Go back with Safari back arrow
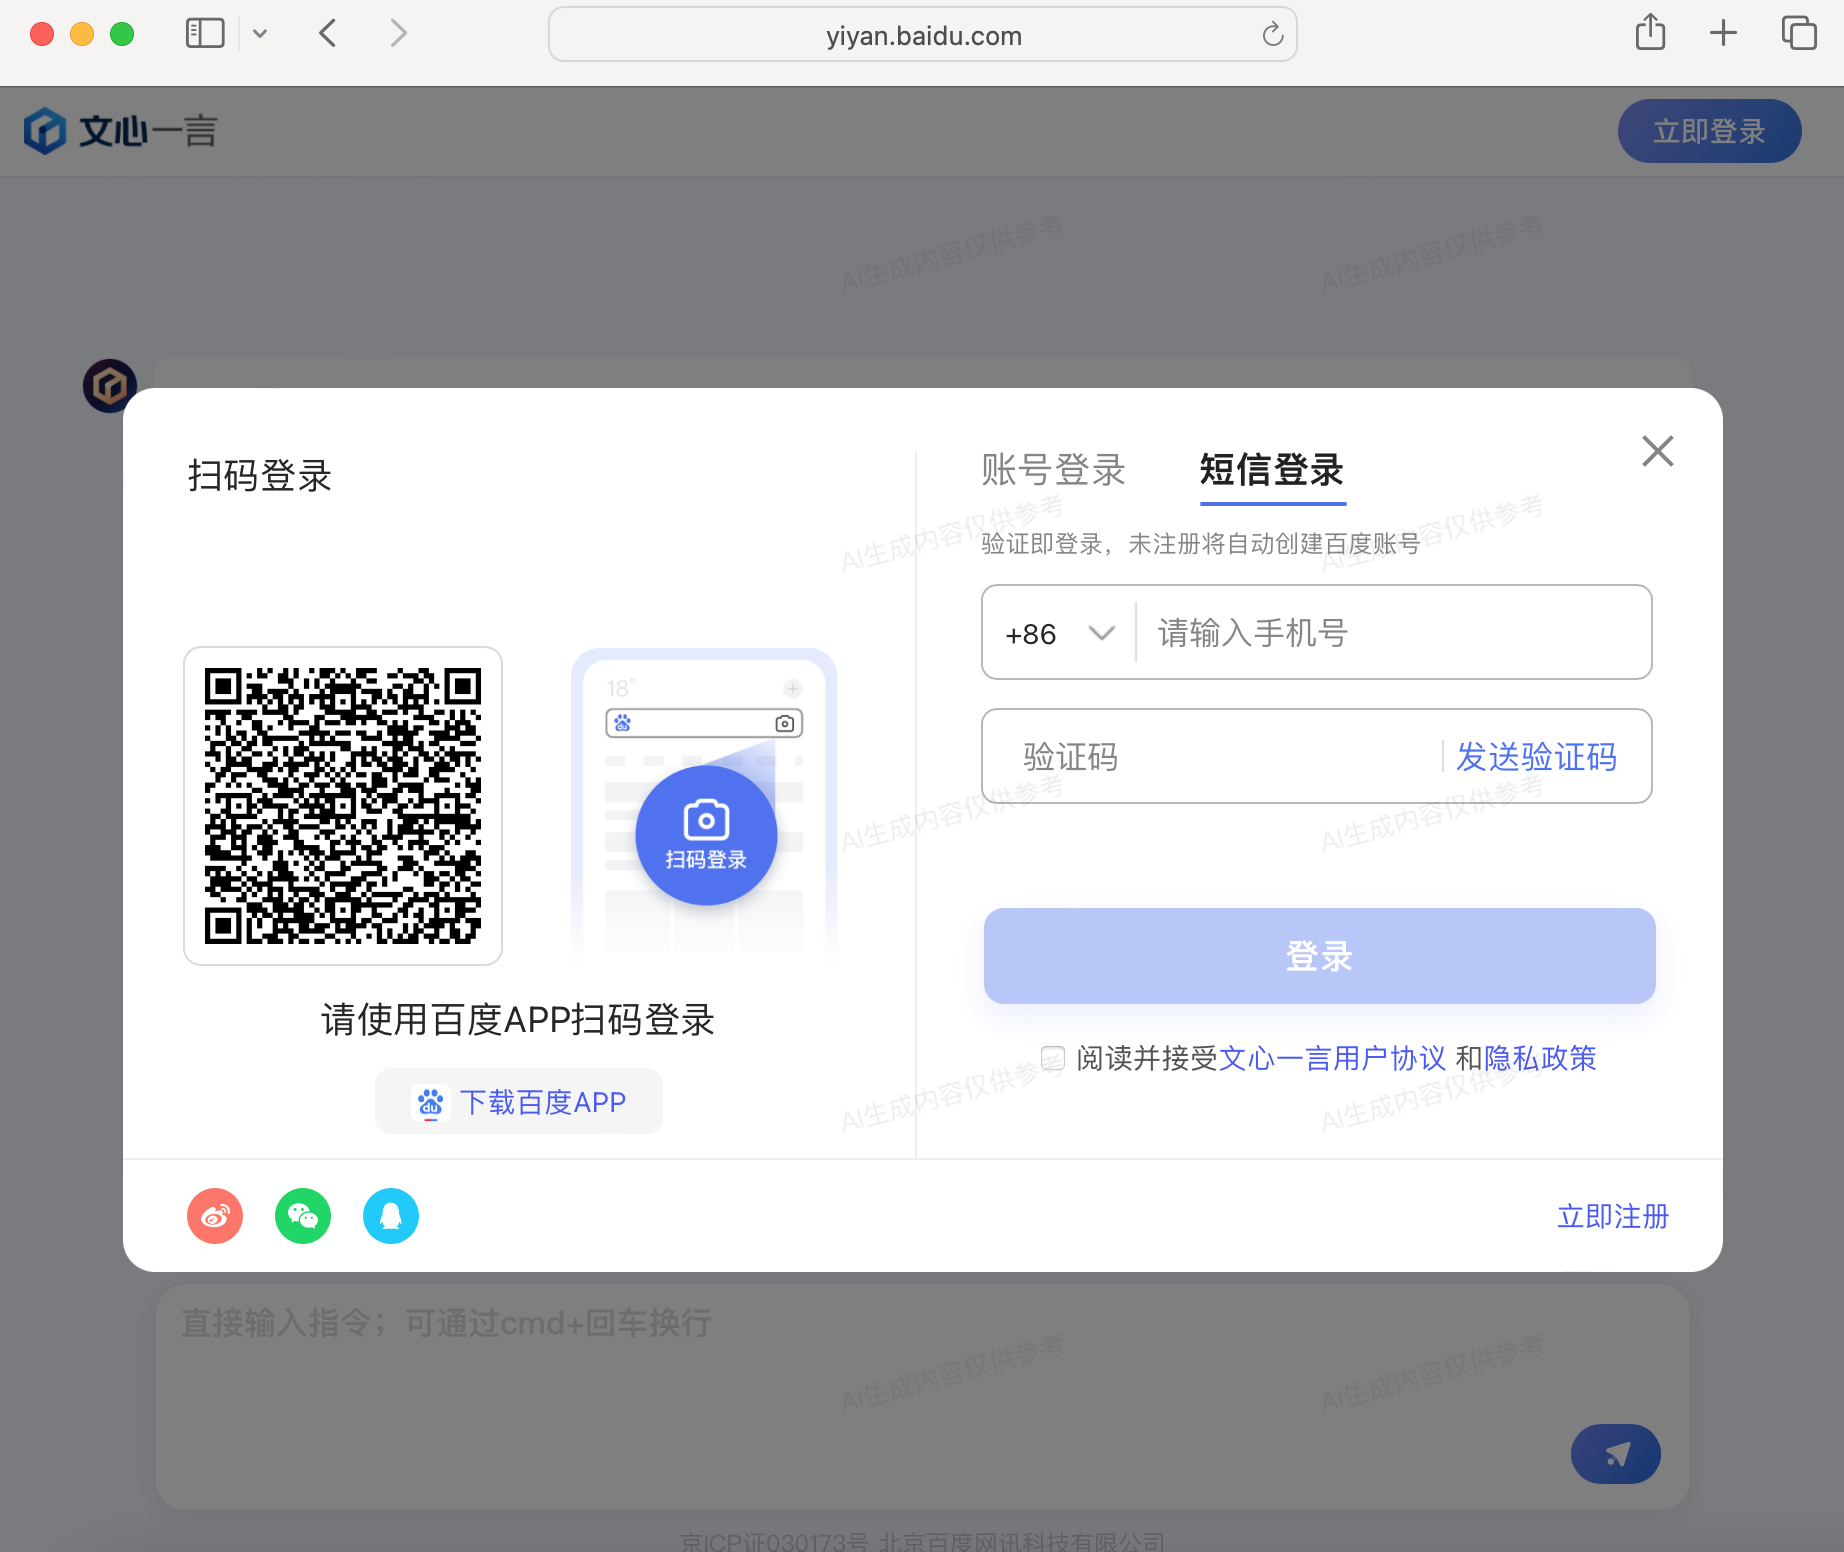Screen dimensions: 1844x1552 click(328, 34)
